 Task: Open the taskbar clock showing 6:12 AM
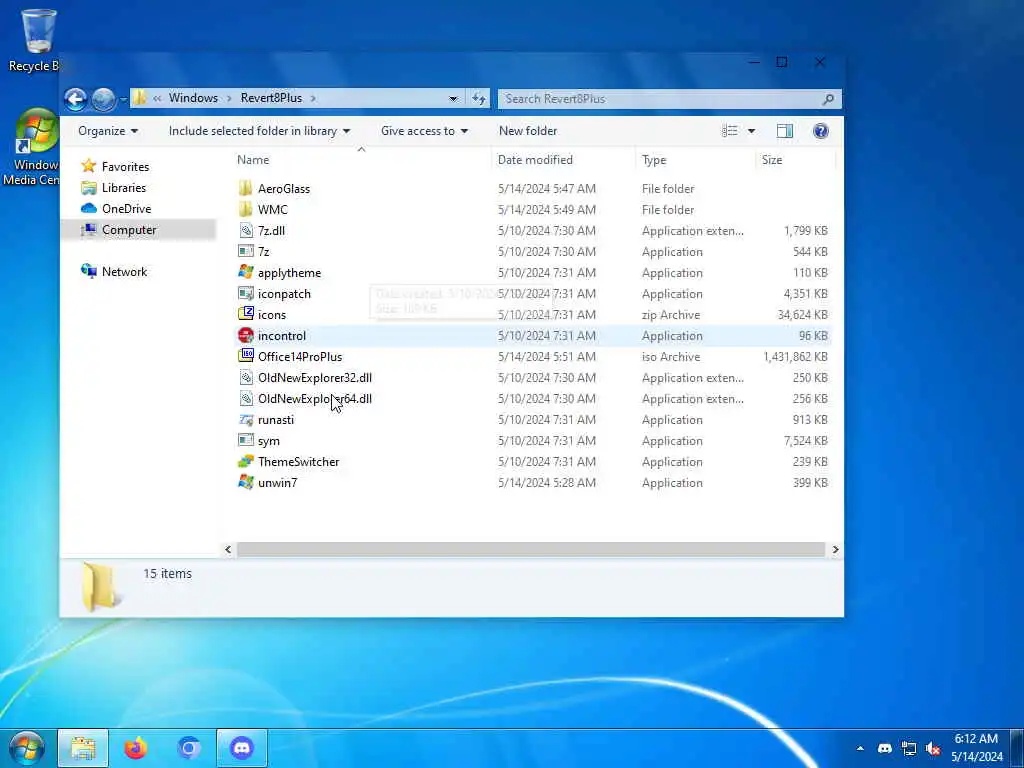[x=976, y=748]
